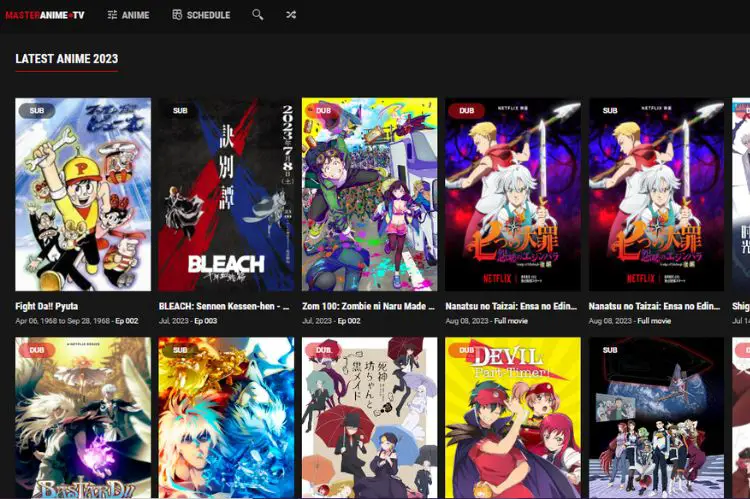Click the Zom 100: Zombie ni Naru title
Screen dimensions: 750x499
[x=368, y=306]
